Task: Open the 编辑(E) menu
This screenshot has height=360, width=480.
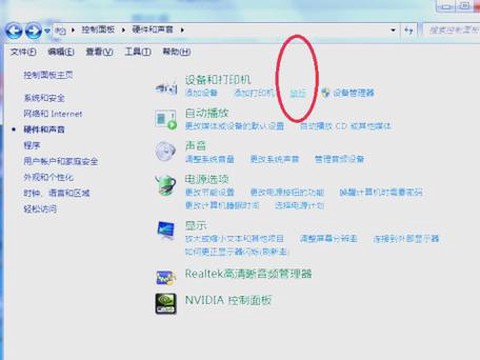Action: coord(61,52)
